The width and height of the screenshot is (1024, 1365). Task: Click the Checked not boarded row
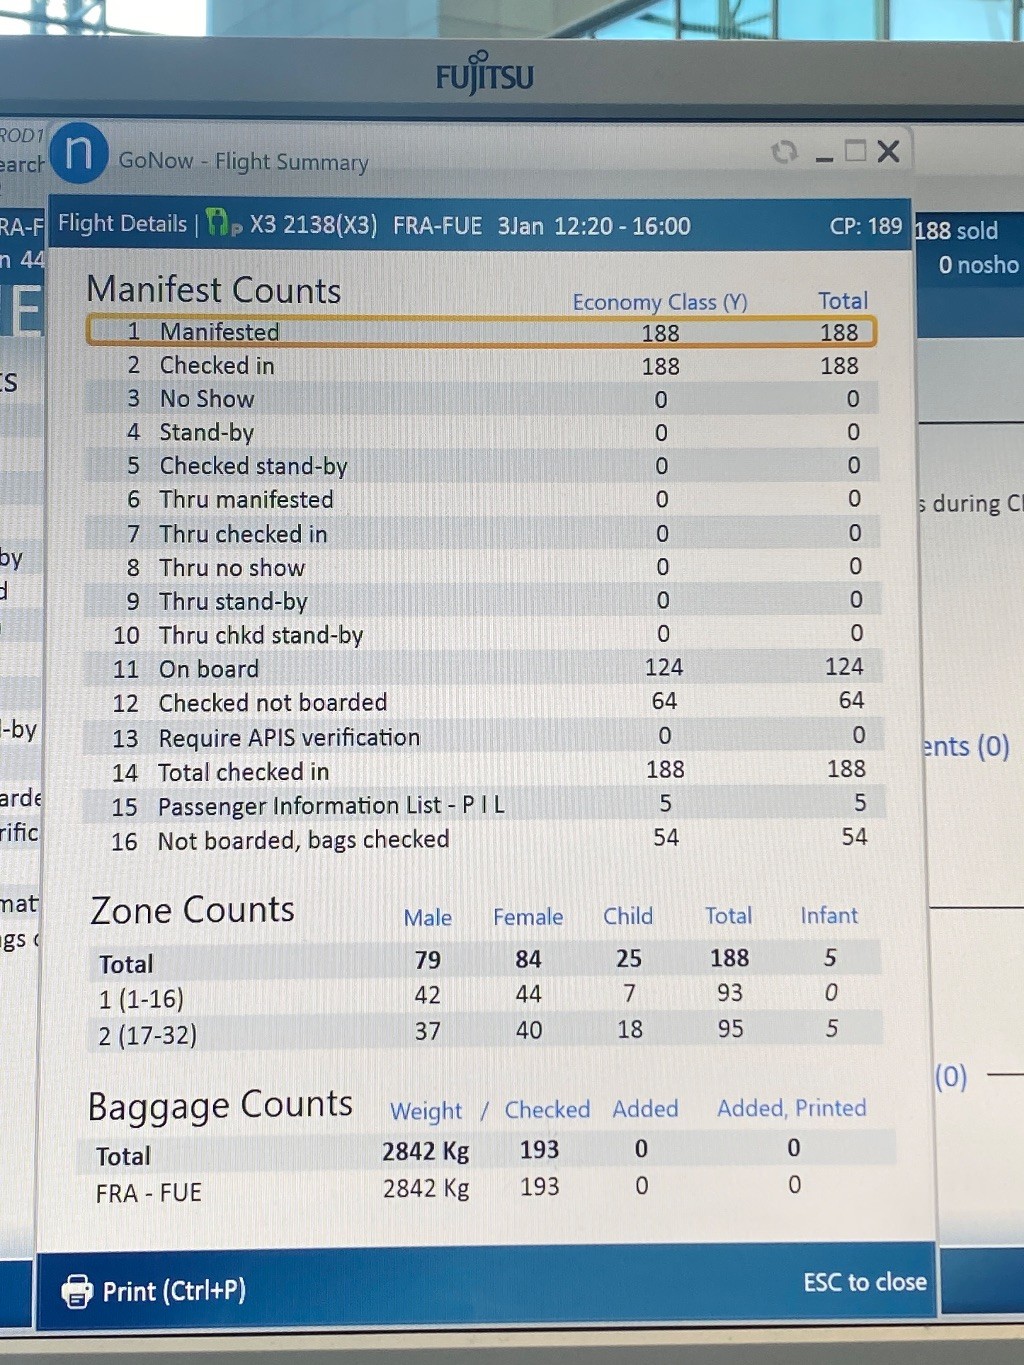pos(480,702)
